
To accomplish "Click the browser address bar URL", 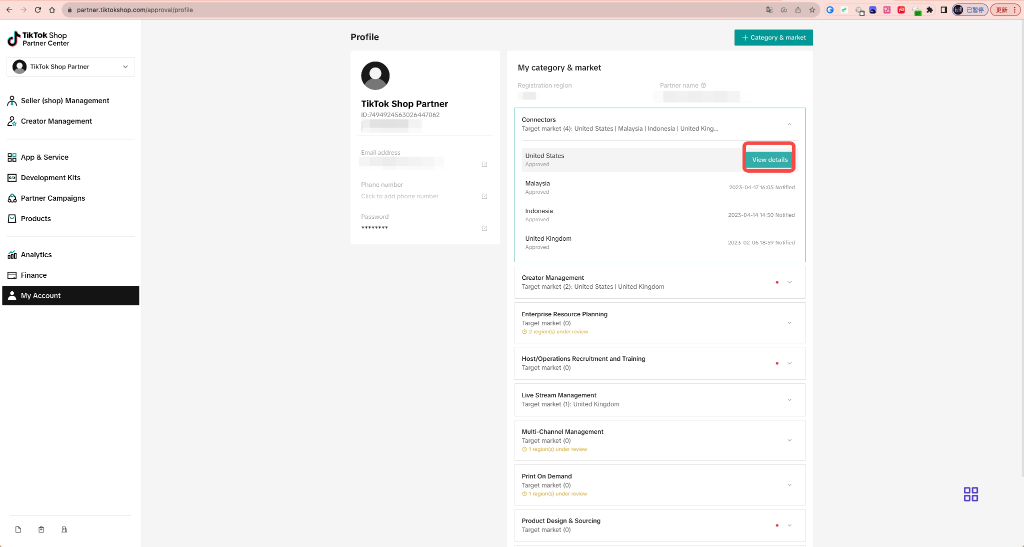I will 135,10.
